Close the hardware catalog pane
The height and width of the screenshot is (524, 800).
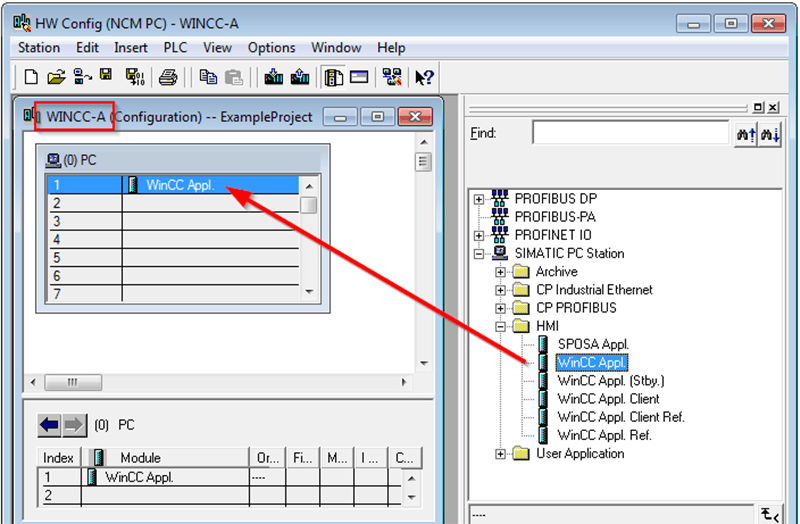[x=773, y=107]
